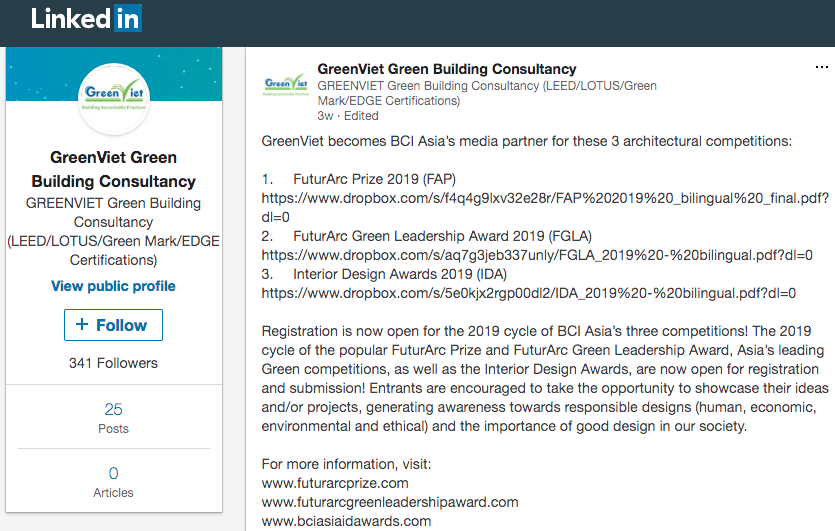Viewport: 835px width, 531px height.
Task: Visit www.bciasiaidawards.com link
Action: pos(346,521)
